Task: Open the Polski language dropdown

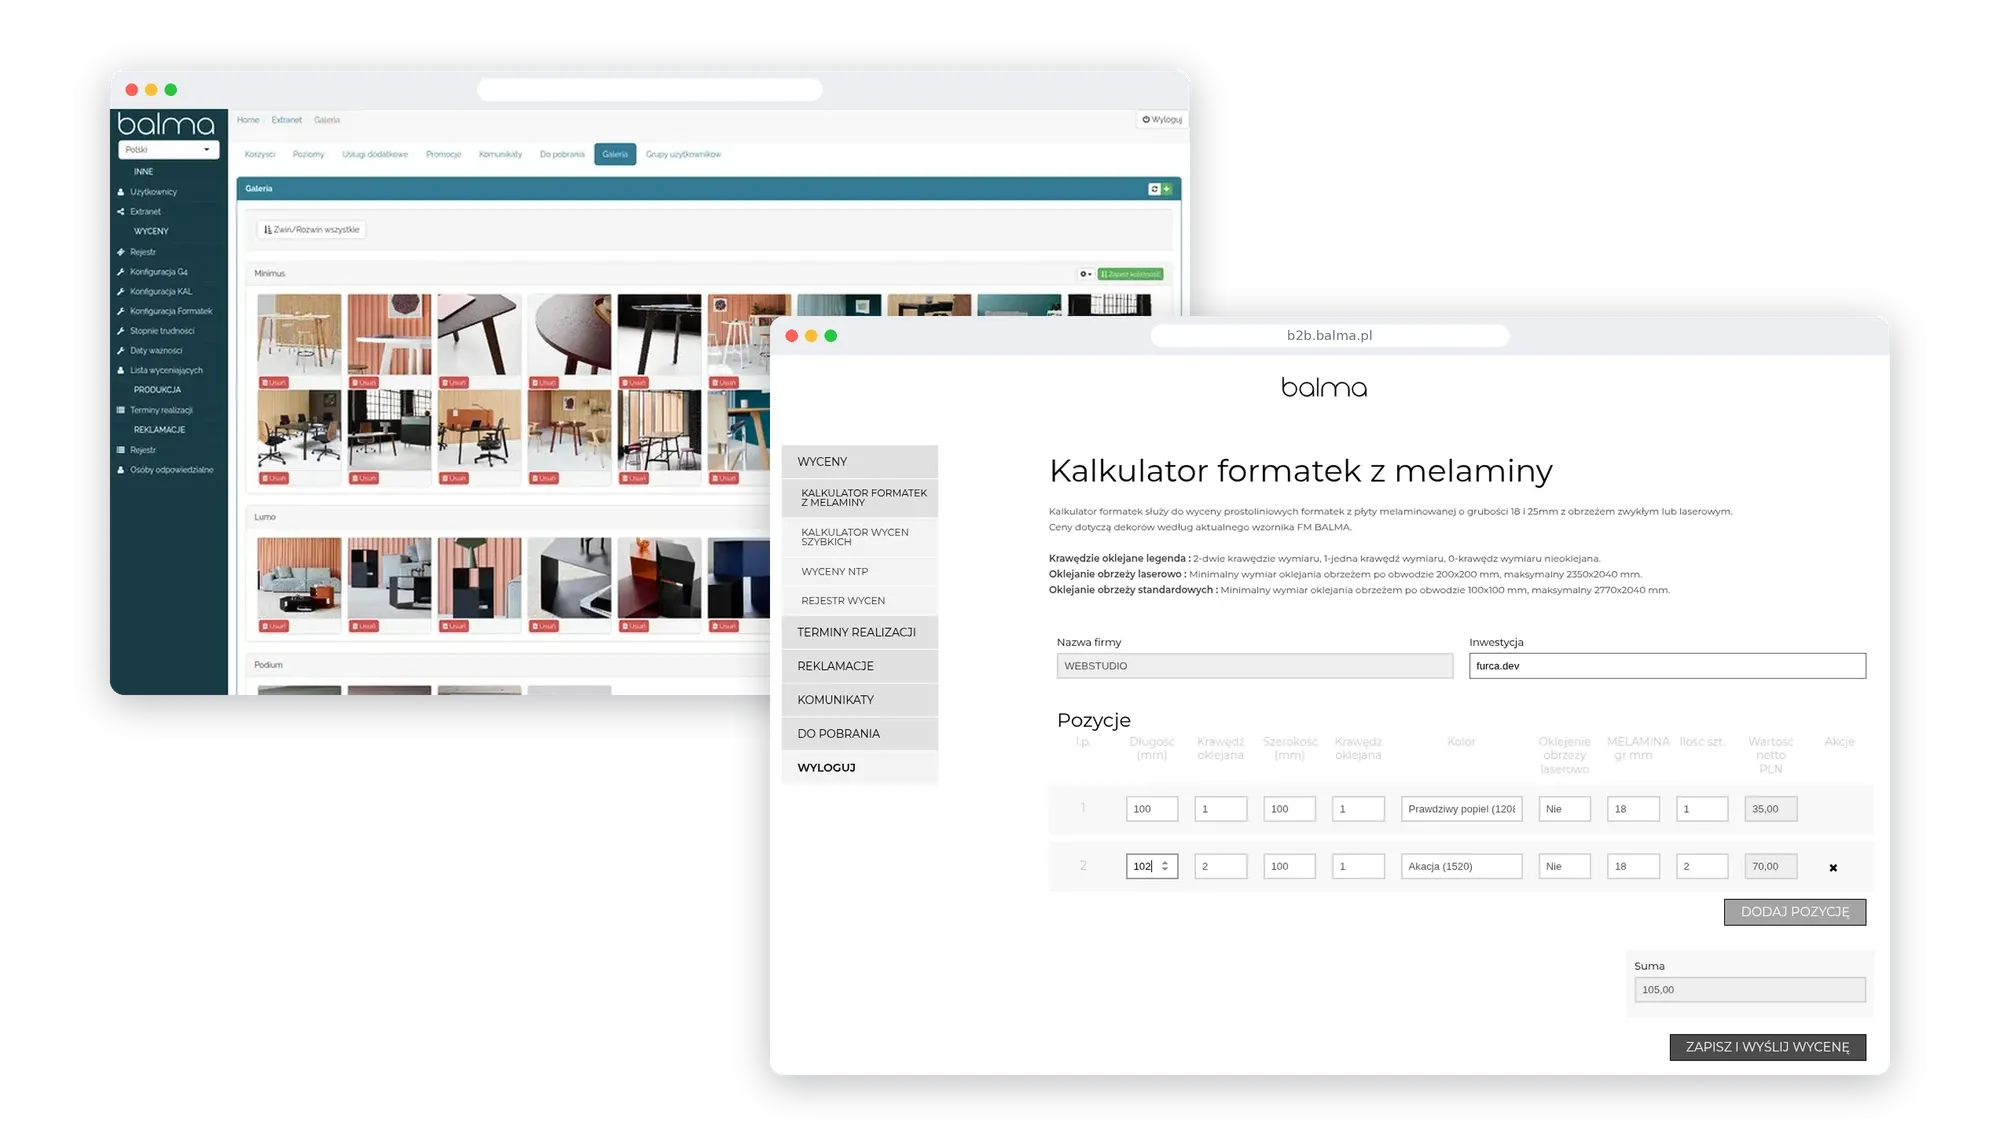Action: click(x=168, y=150)
